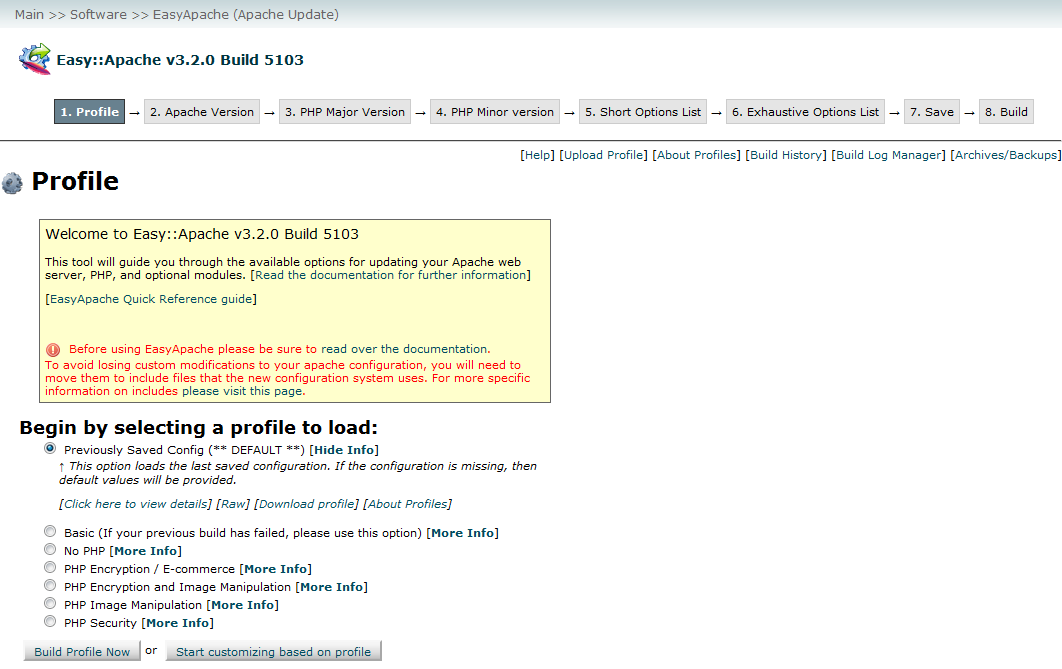Click Start customizing based on profile
The height and width of the screenshot is (669, 1062).
click(273, 652)
